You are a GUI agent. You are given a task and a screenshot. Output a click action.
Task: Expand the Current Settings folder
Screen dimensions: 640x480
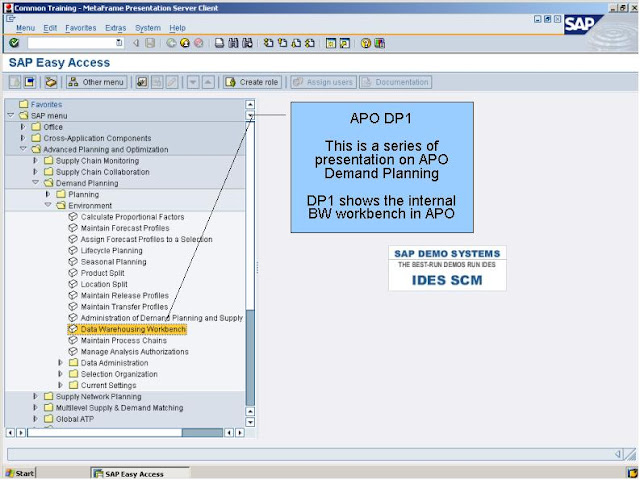(60, 385)
